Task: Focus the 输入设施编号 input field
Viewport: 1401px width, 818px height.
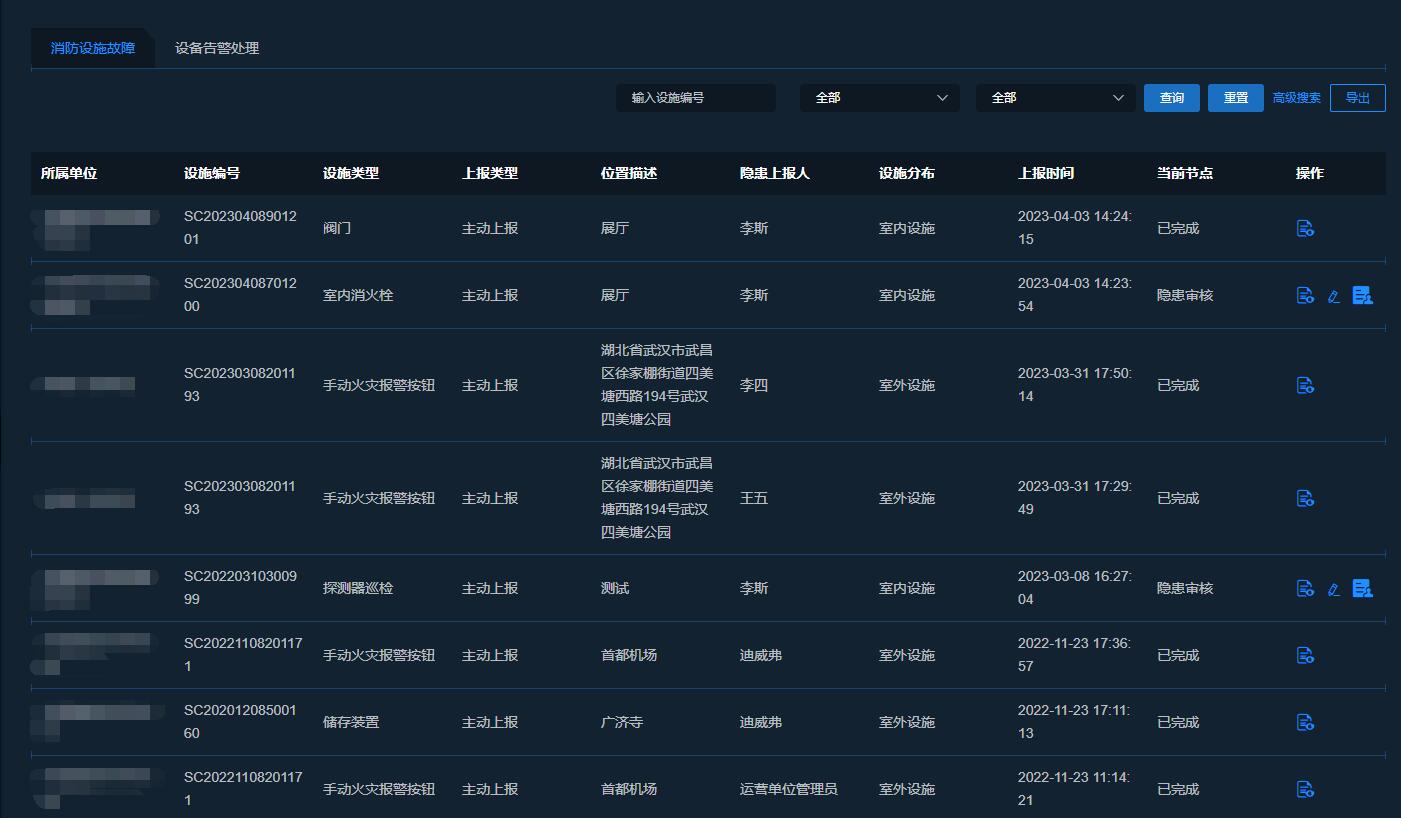Action: (696, 98)
